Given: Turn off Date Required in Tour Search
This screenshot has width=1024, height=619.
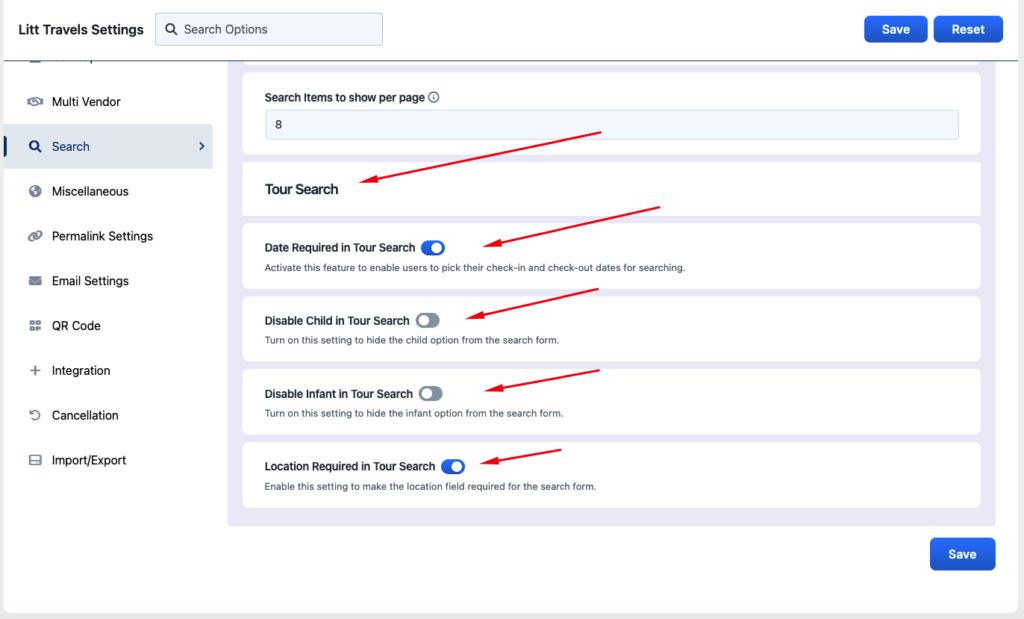Looking at the screenshot, I should [433, 248].
